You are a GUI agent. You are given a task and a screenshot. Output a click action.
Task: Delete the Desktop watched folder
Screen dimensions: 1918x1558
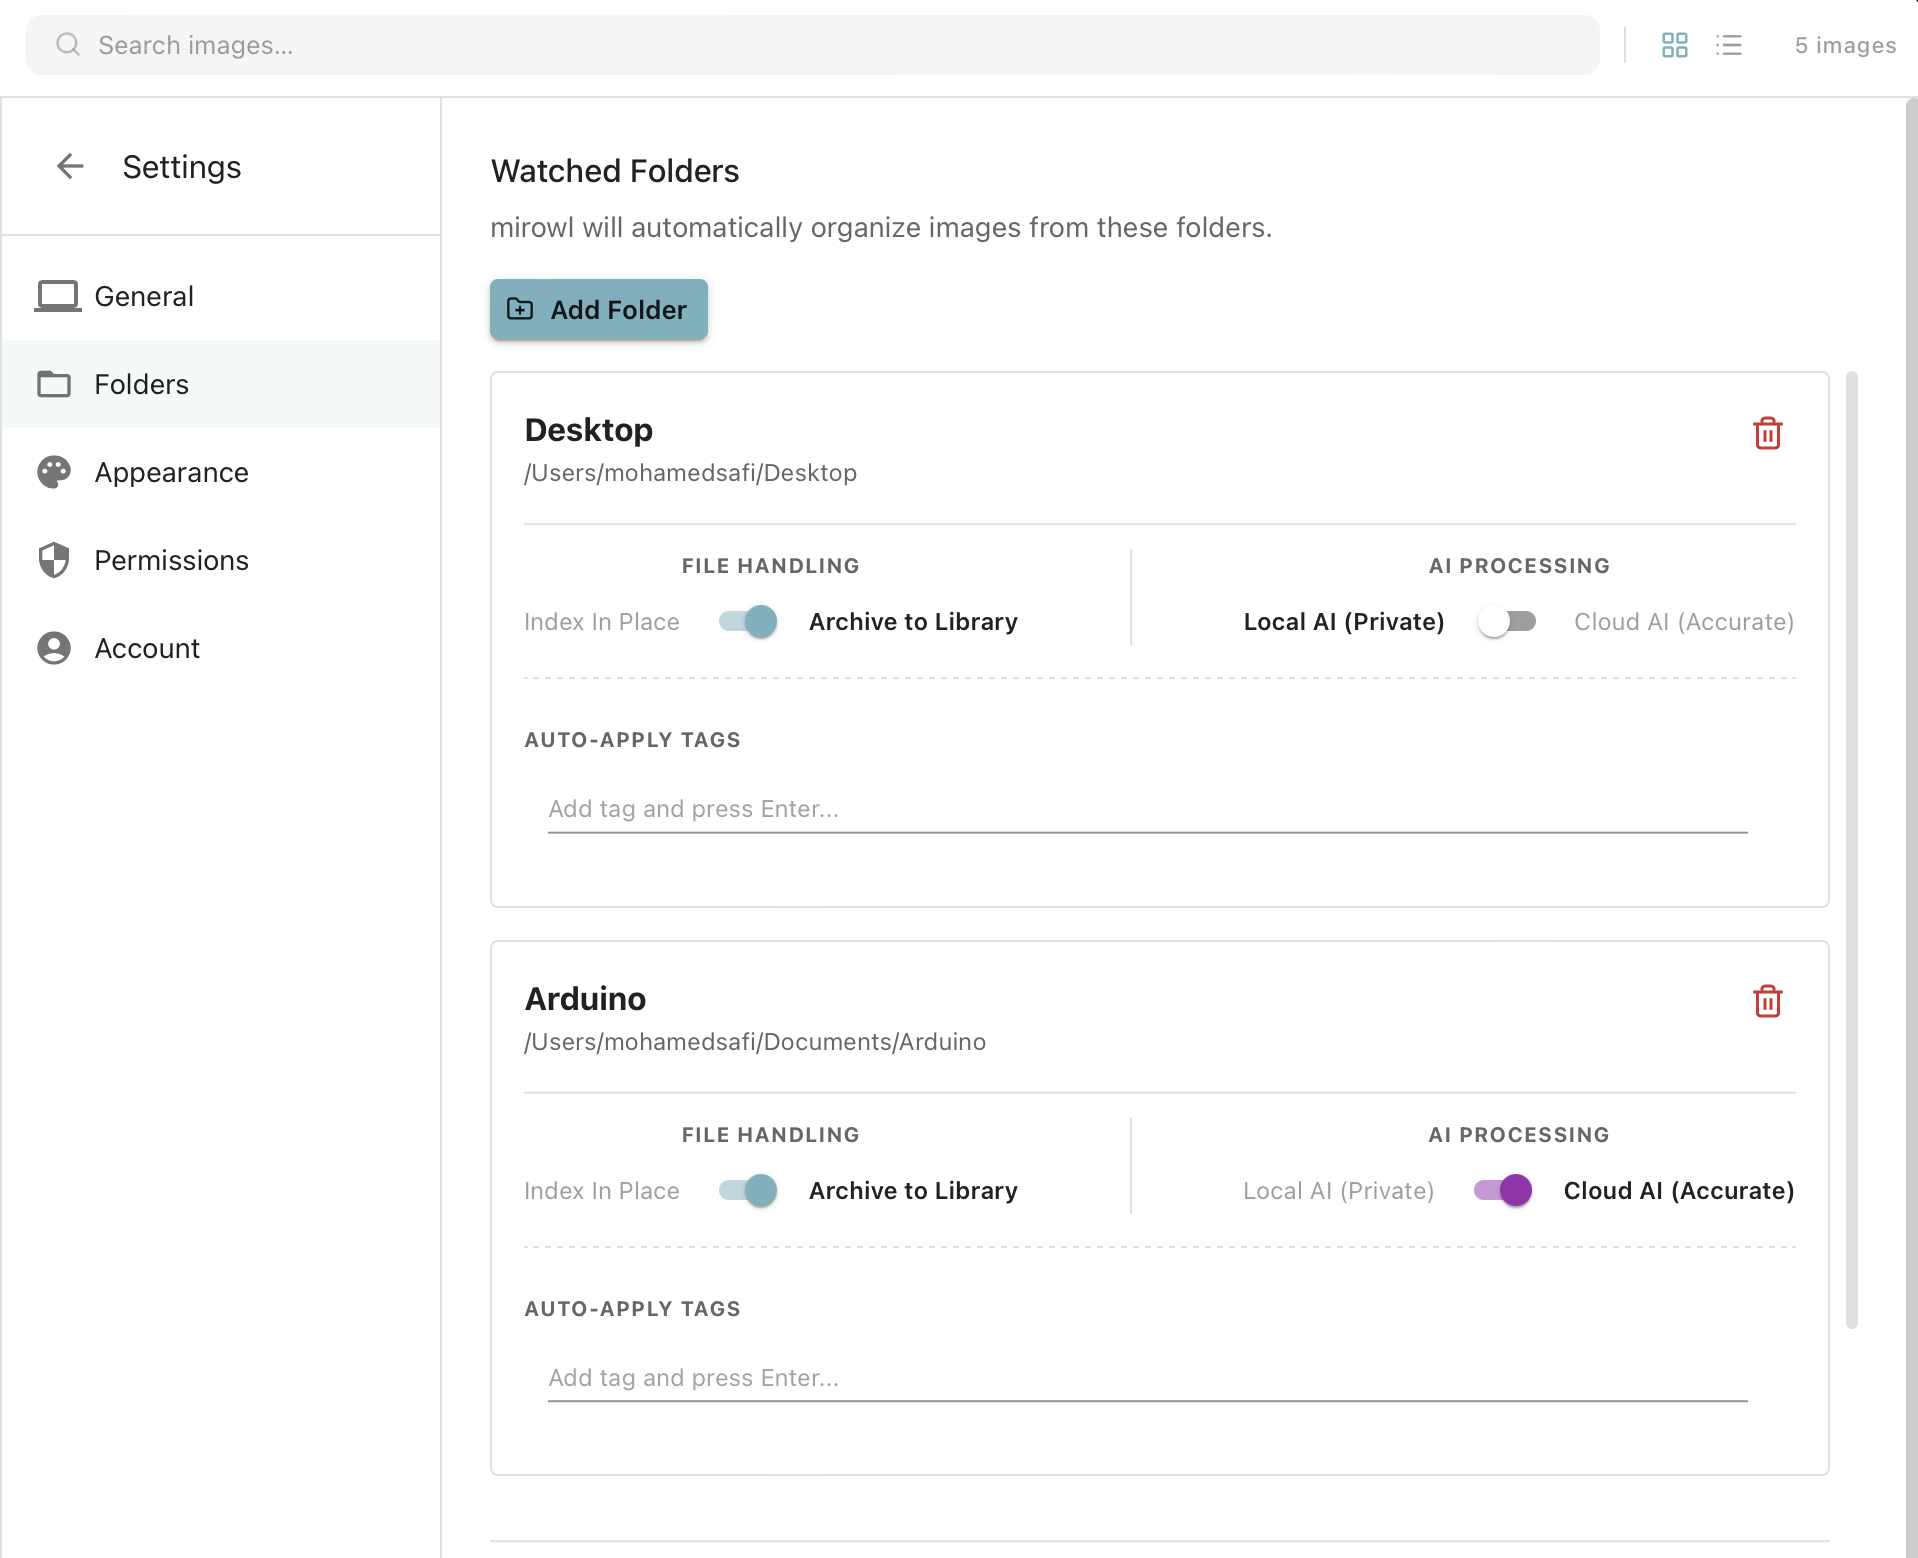pyautogui.click(x=1767, y=433)
